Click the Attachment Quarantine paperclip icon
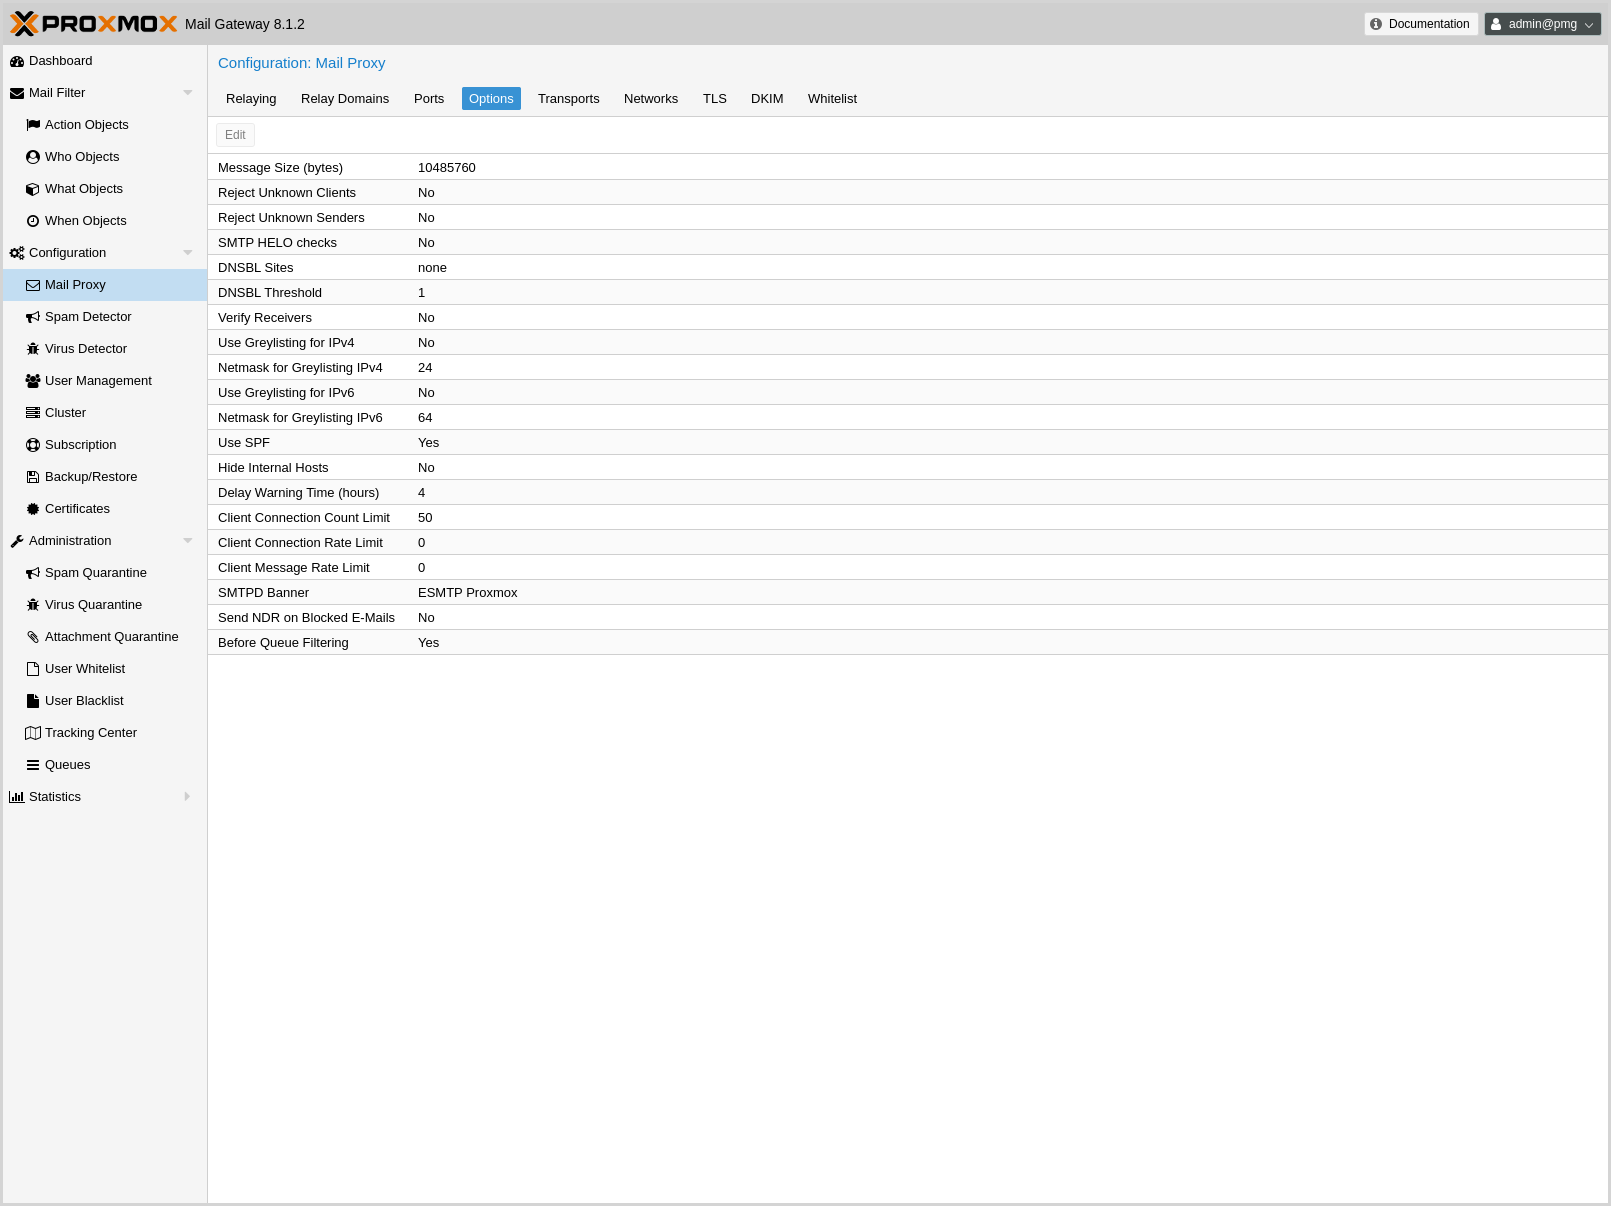 tap(33, 637)
